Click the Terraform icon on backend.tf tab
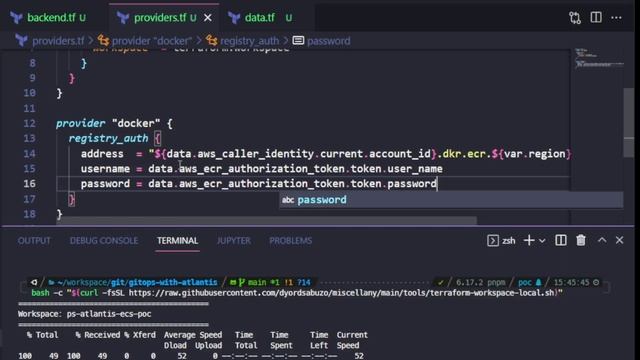 (x=16, y=18)
